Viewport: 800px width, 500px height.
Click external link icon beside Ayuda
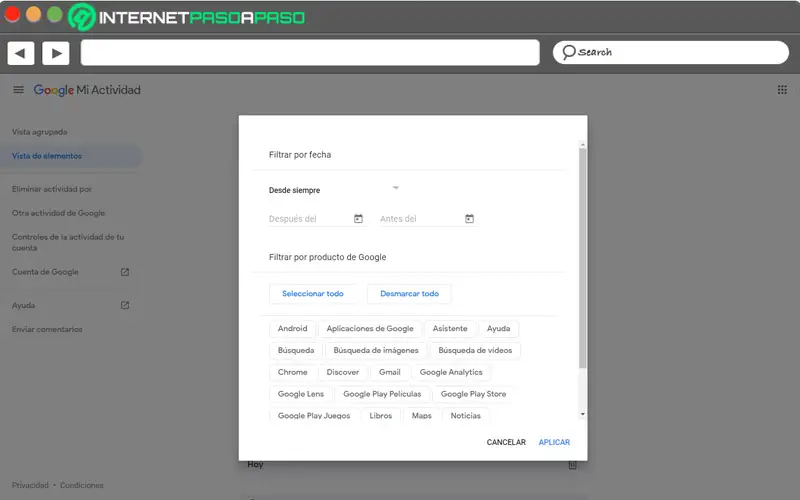(125, 305)
